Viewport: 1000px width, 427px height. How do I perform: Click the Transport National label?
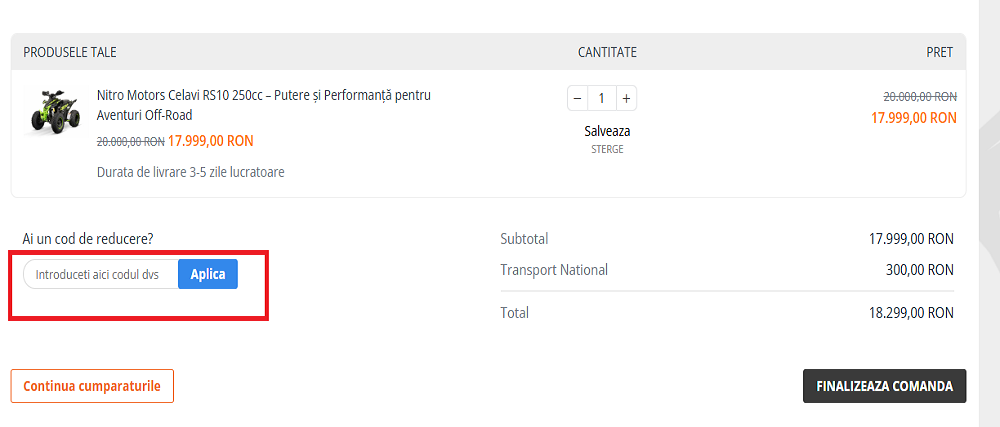(554, 270)
